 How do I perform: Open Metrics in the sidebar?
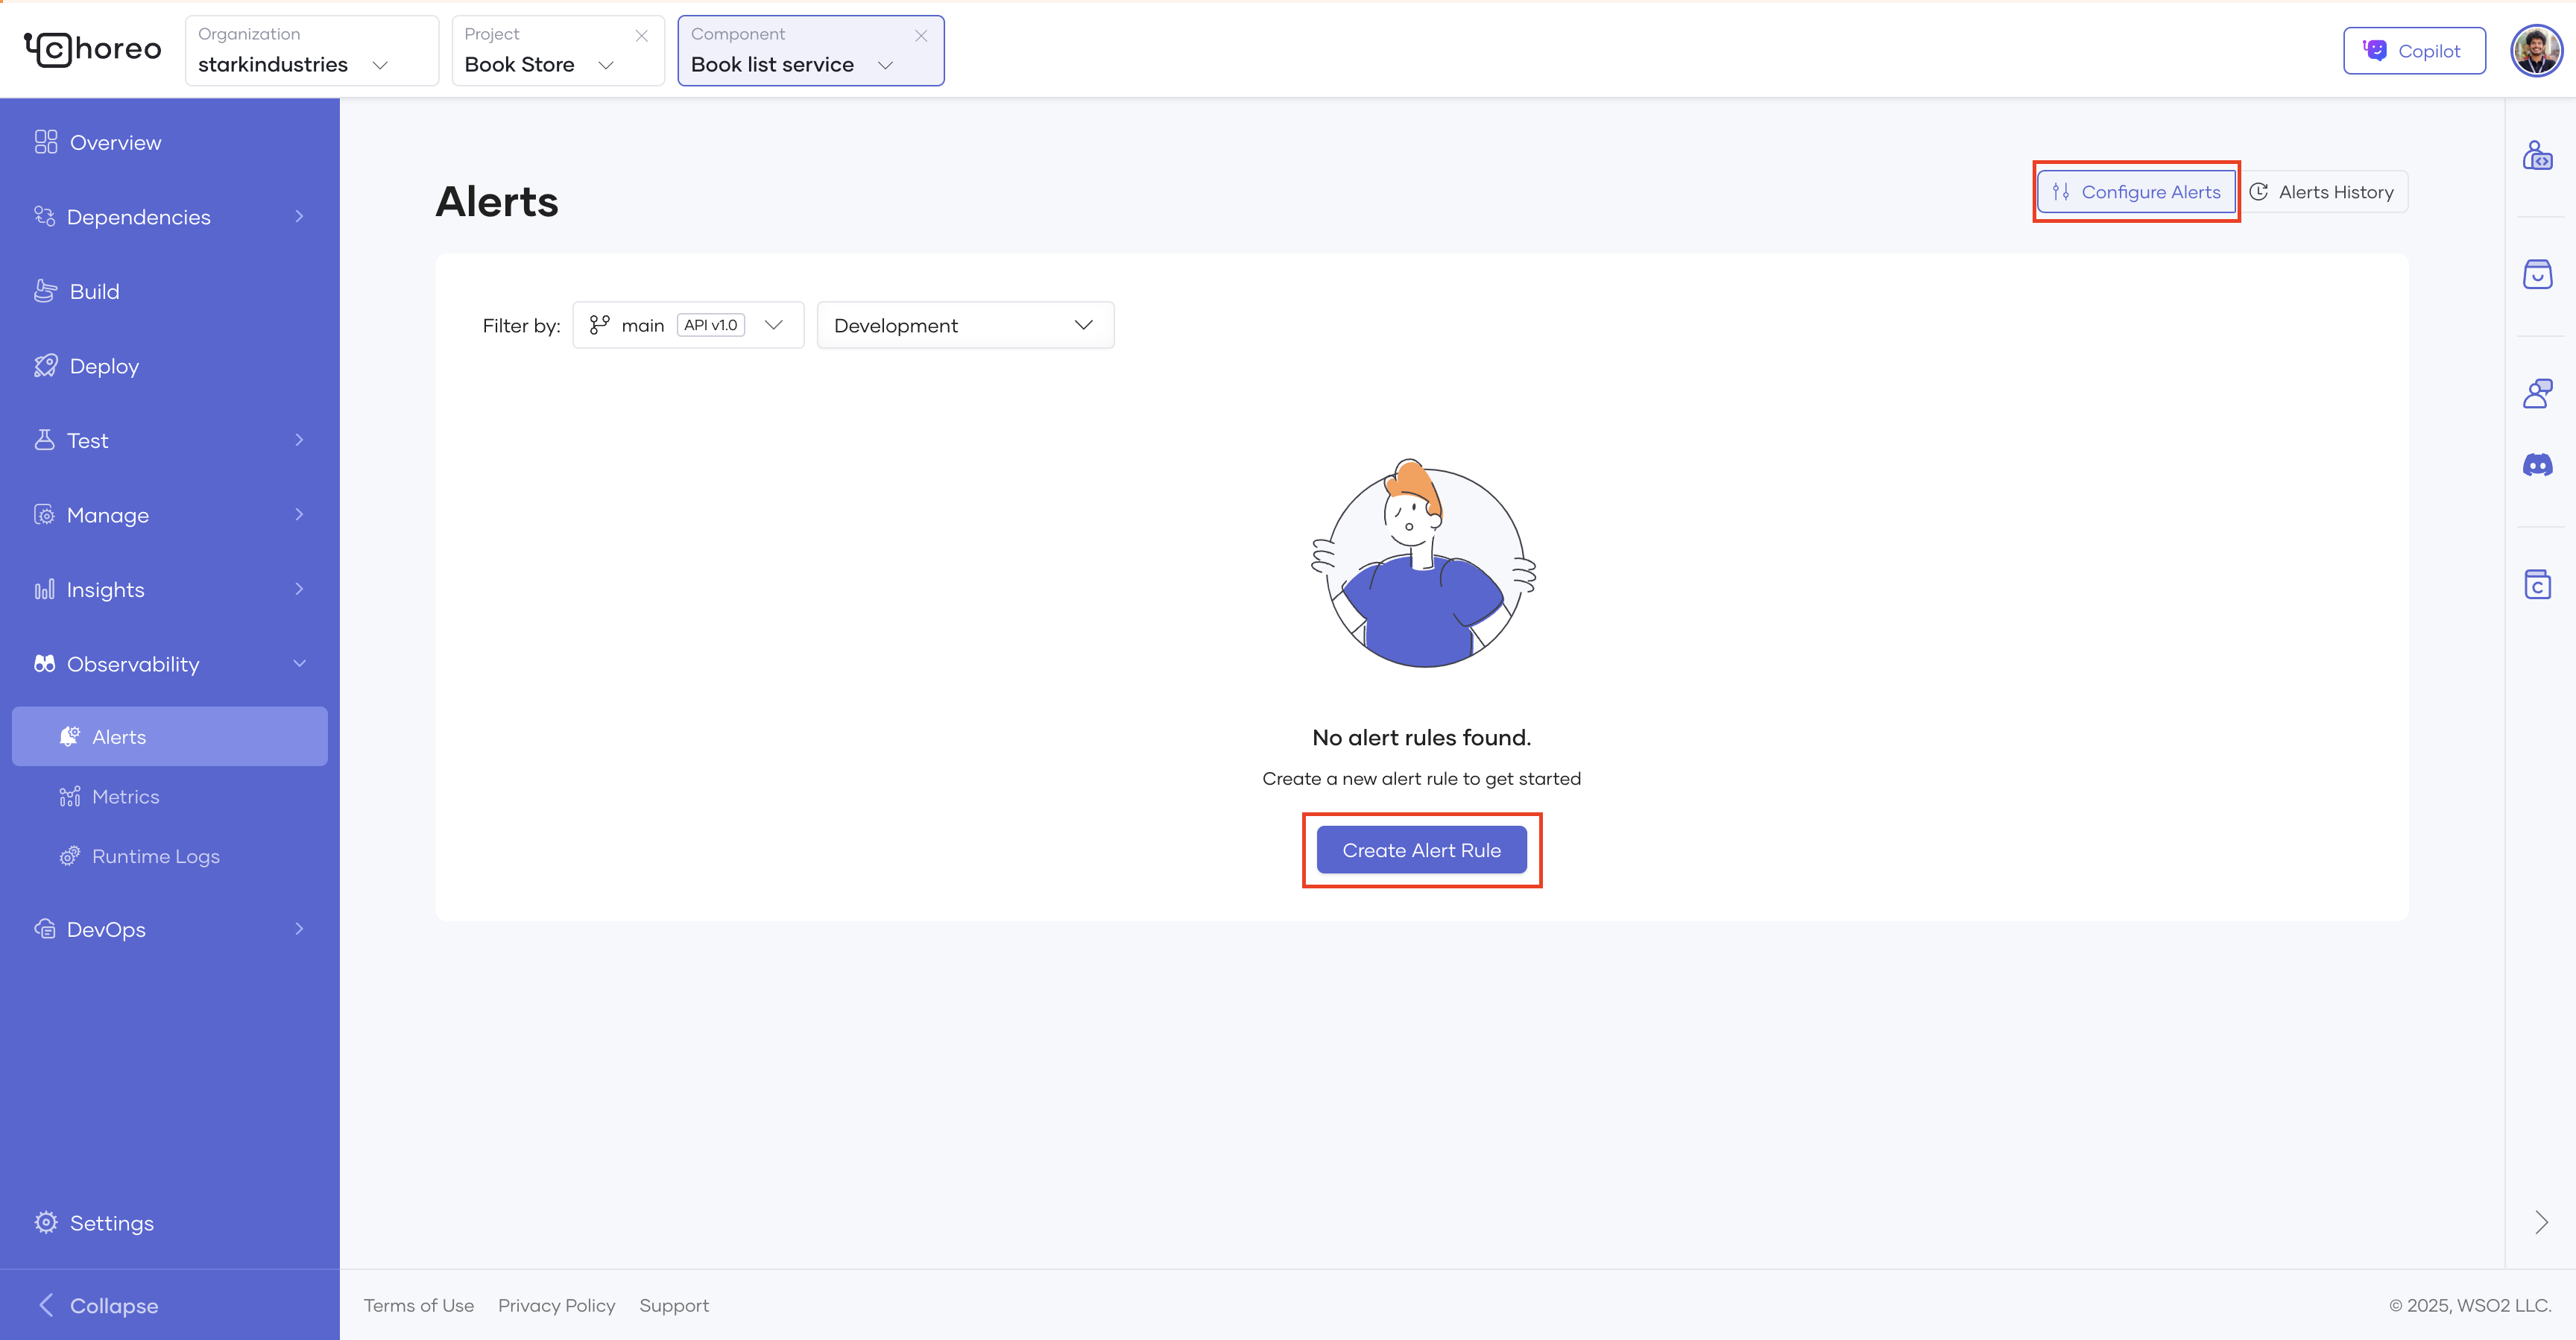click(125, 797)
